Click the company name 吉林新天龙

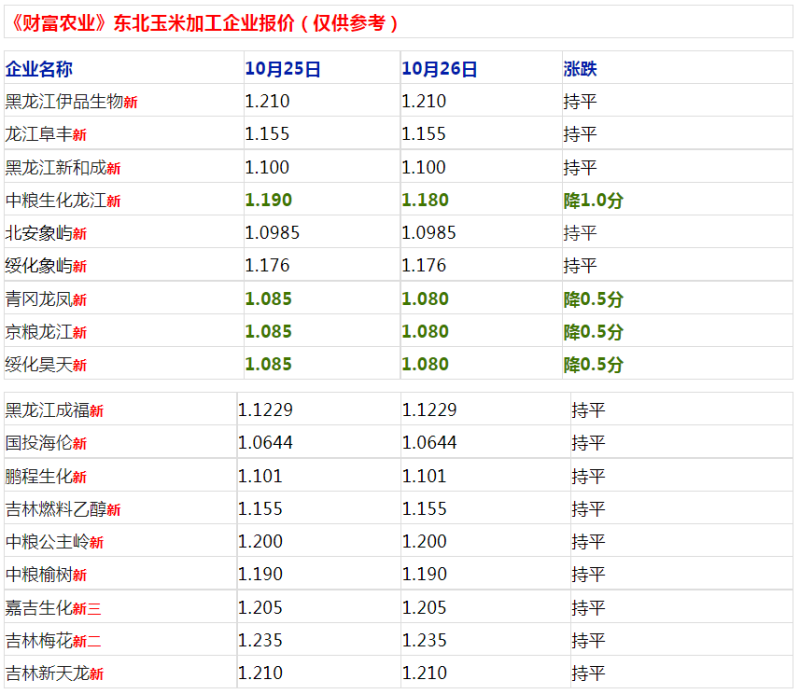coord(47,673)
